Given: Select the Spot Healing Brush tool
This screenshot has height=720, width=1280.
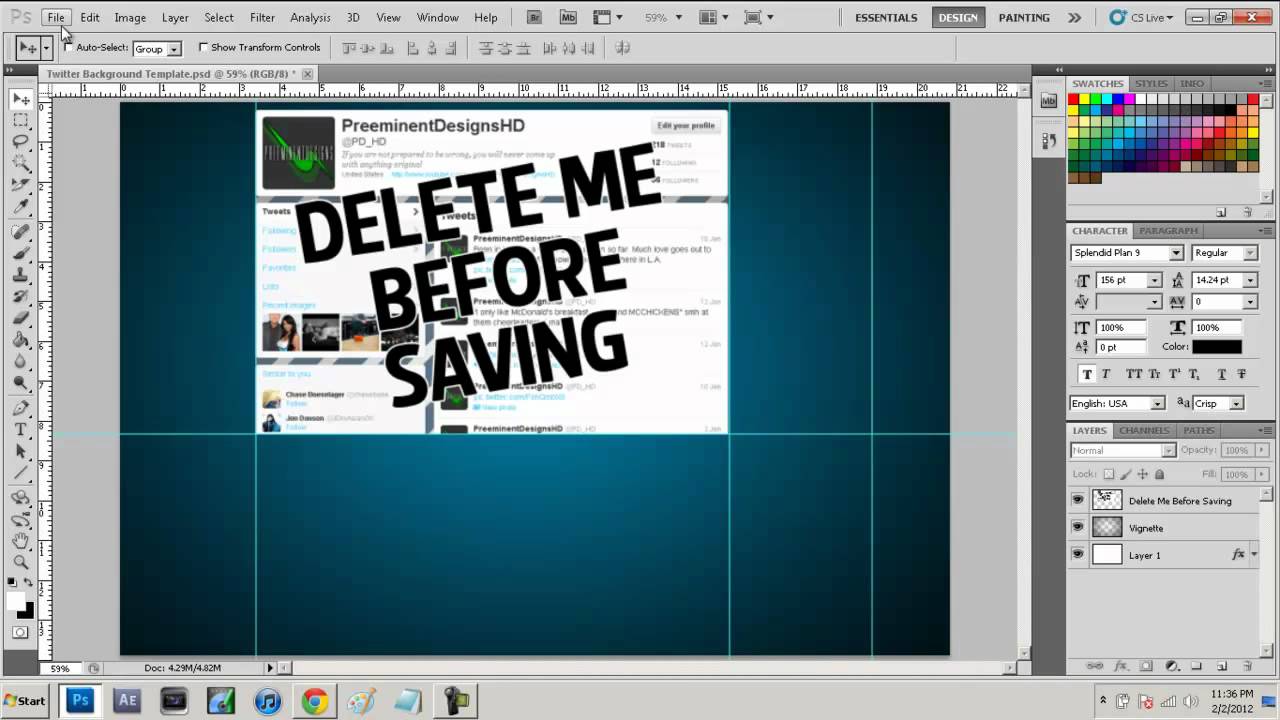Looking at the screenshot, I should (x=20, y=232).
